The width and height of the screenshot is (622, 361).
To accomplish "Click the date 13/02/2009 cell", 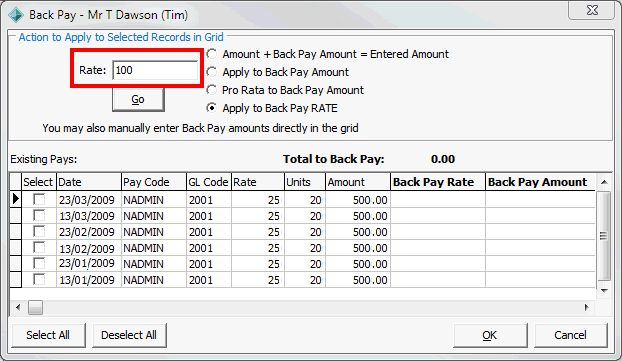I will tap(89, 248).
